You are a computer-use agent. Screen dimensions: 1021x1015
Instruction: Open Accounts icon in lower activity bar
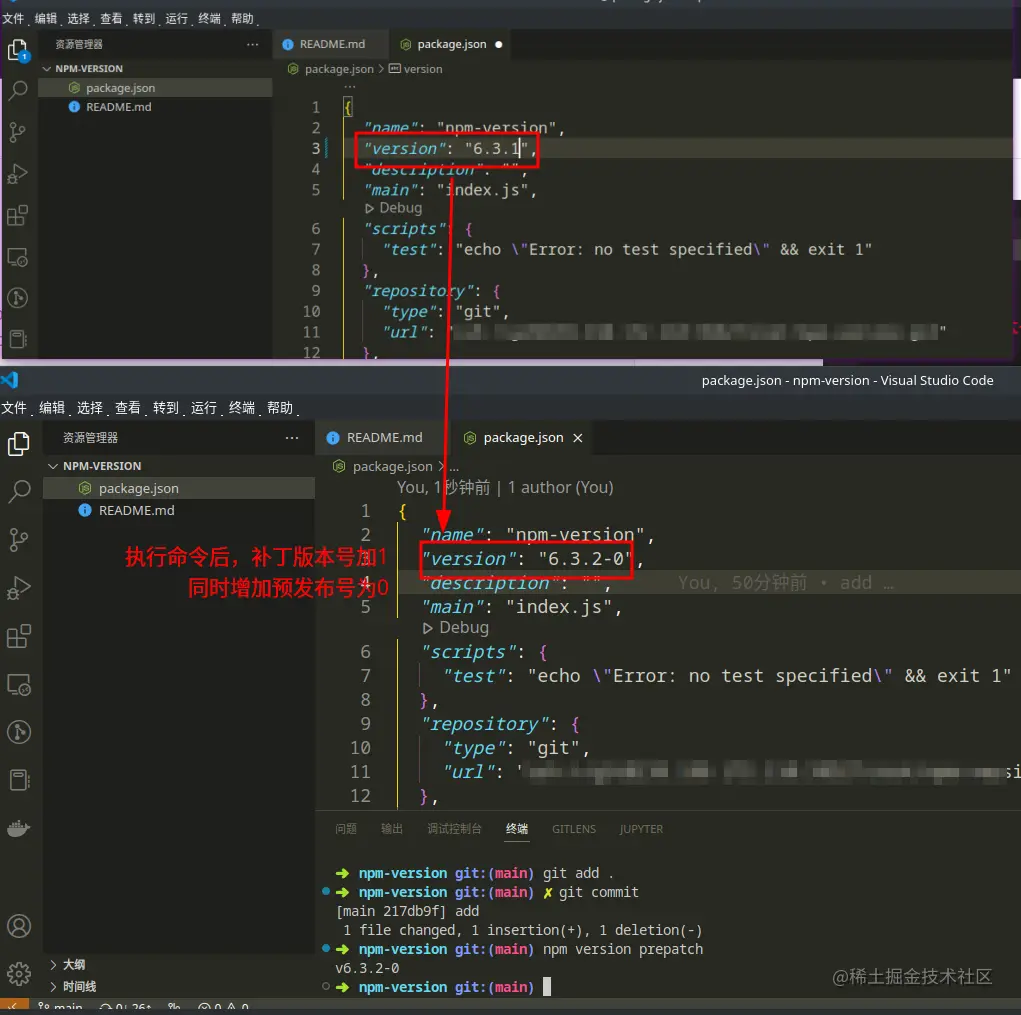pyautogui.click(x=19, y=926)
